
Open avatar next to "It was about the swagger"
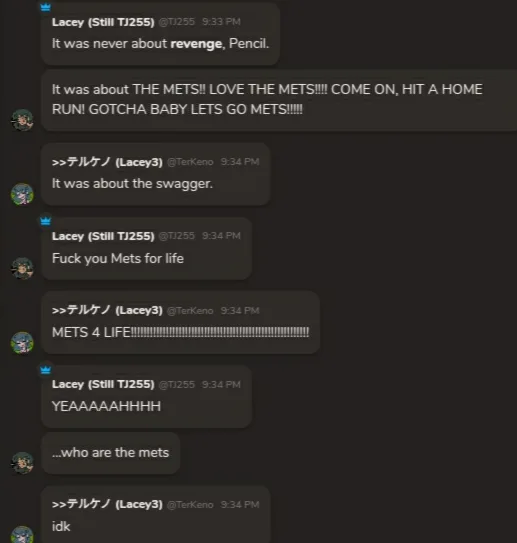click(x=23, y=194)
